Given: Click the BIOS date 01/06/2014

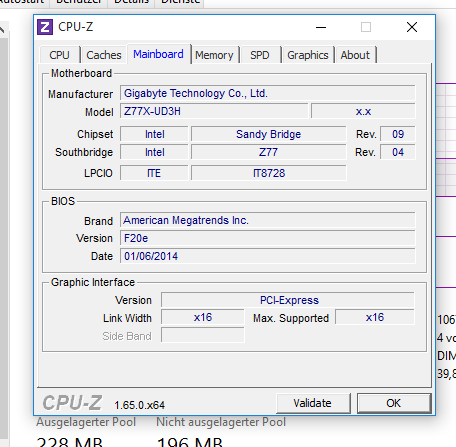Looking at the screenshot, I should point(268,256).
